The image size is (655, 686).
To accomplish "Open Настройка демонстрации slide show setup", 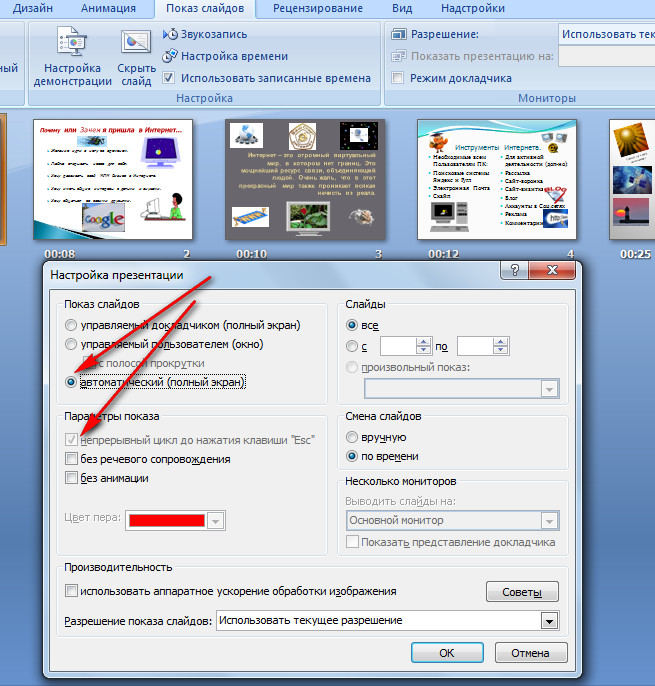I will tap(73, 57).
